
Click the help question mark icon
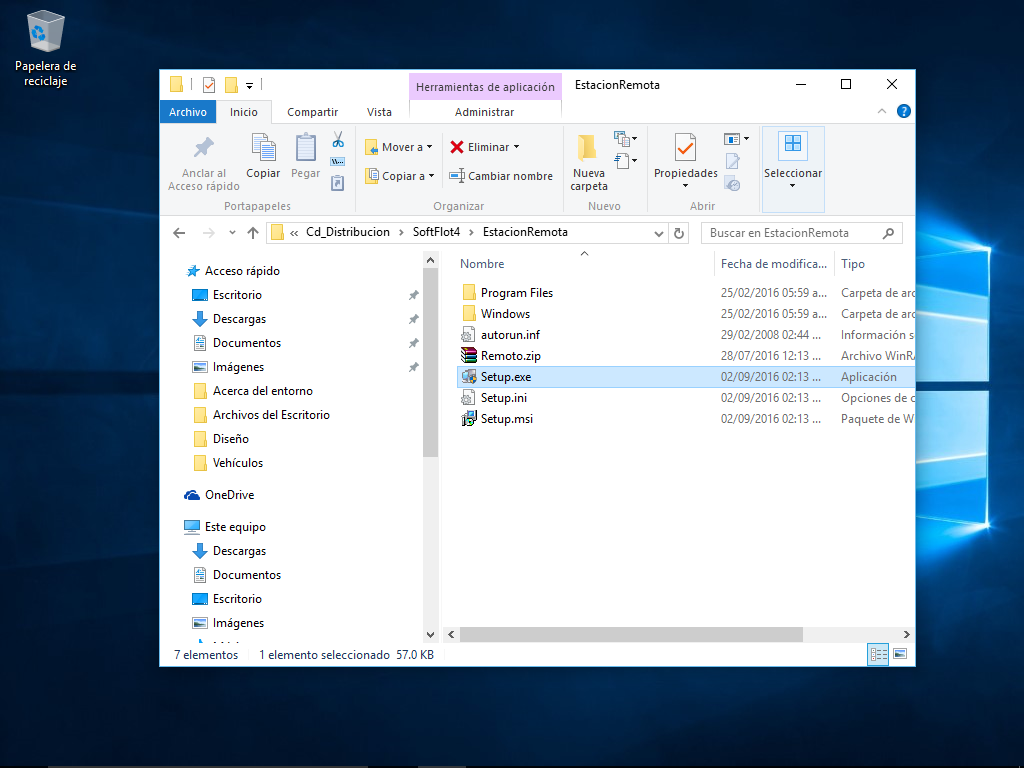click(903, 112)
